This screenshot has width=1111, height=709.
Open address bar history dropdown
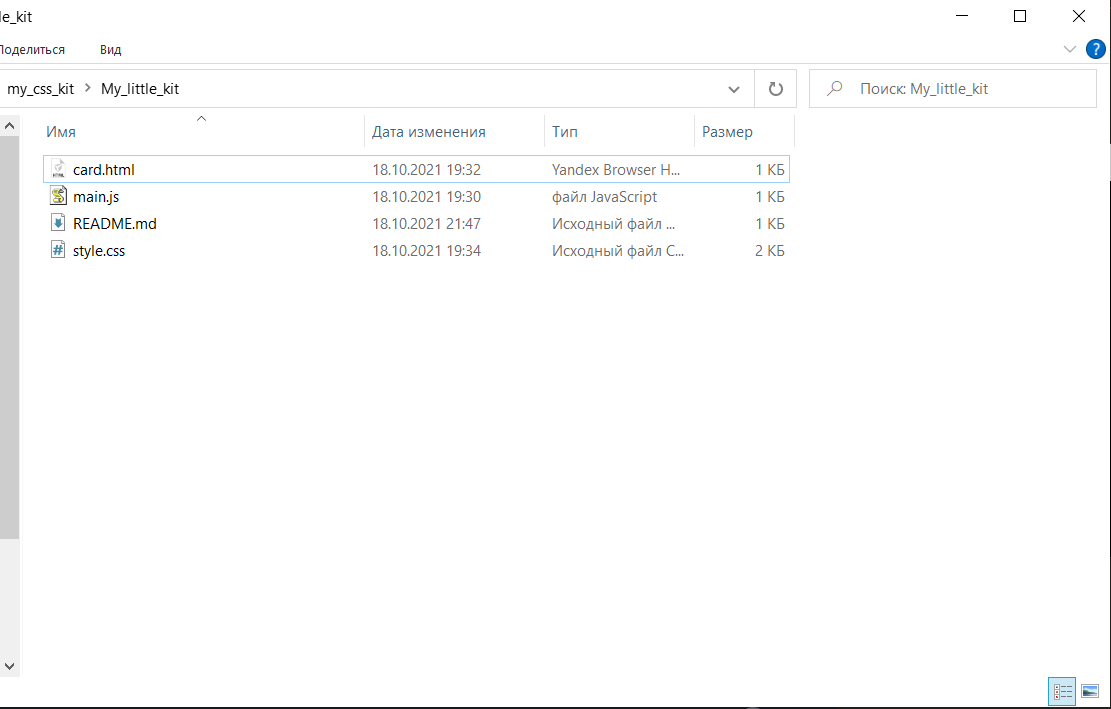pos(734,89)
